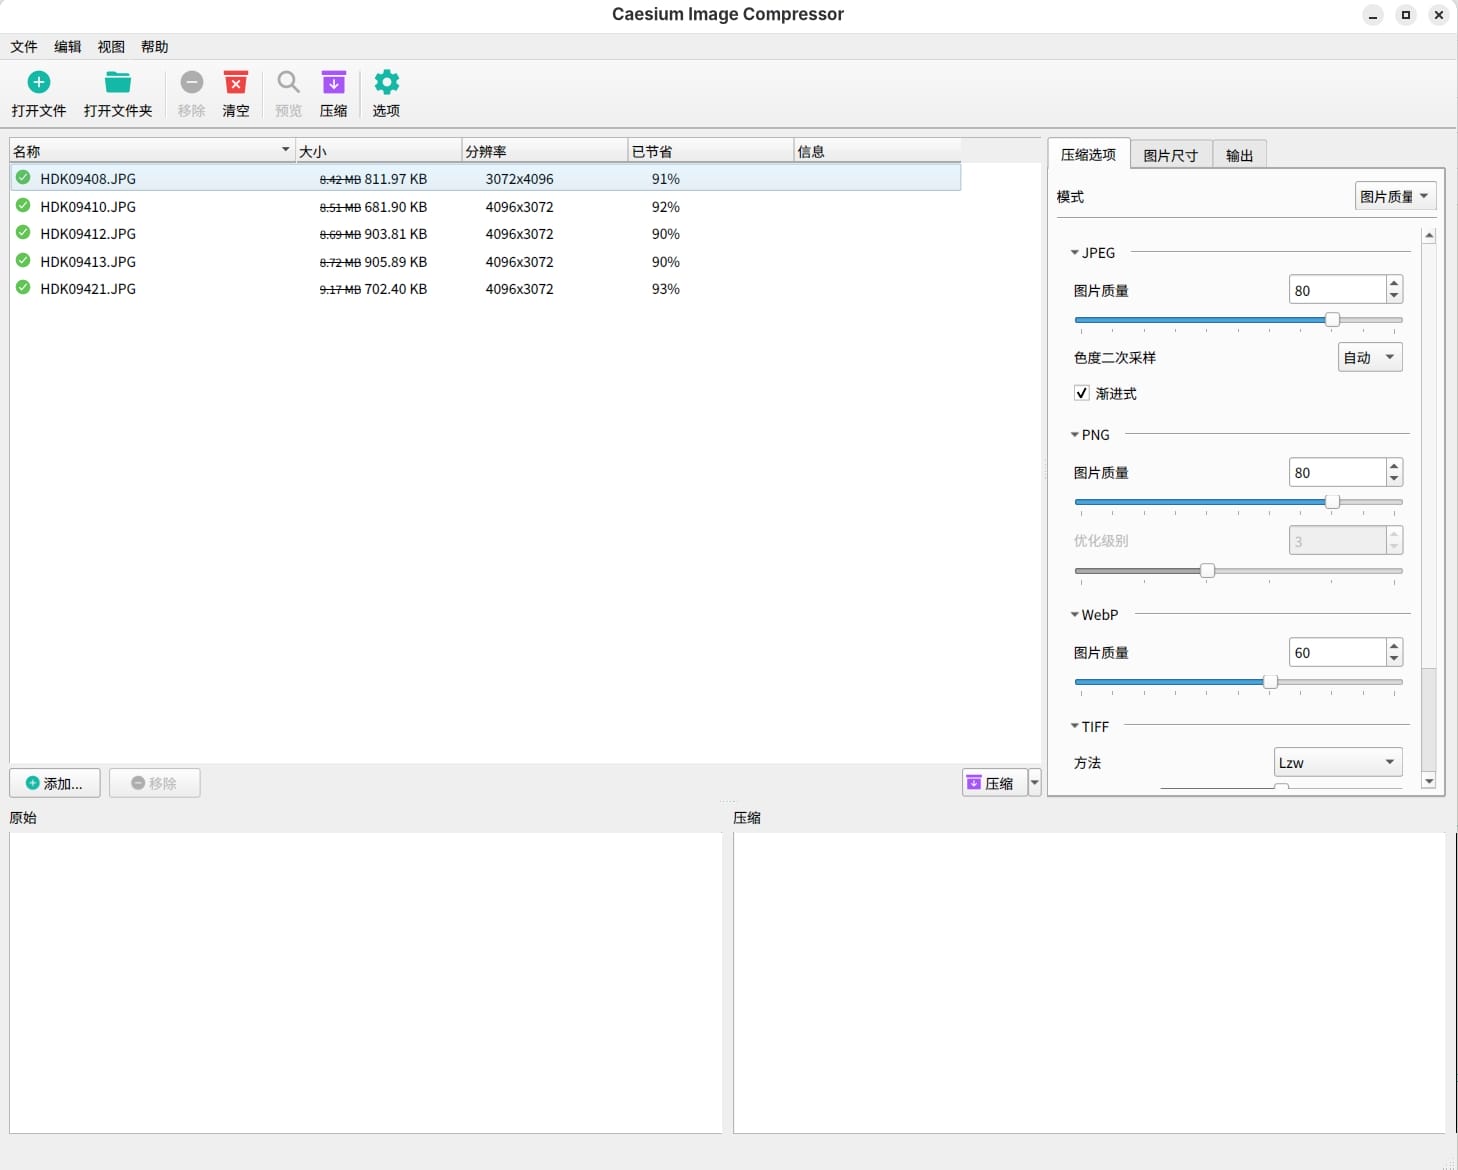The width and height of the screenshot is (1458, 1170).
Task: Collapse the TIFF section
Action: point(1075,727)
